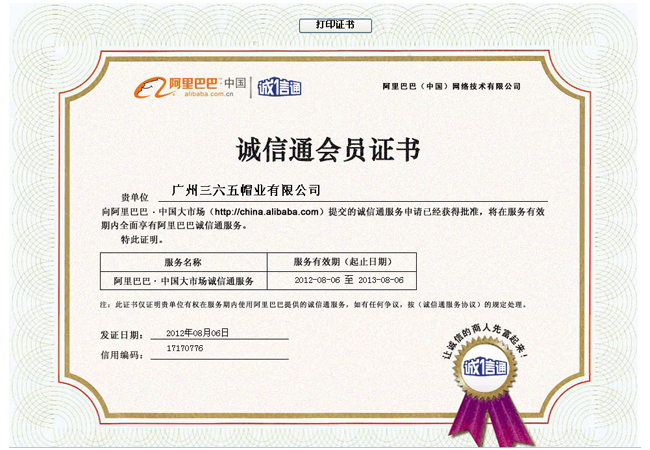The image size is (650, 450).
Task: Click the blue 诚信通 logo beside Alibaba
Action: click(x=280, y=87)
